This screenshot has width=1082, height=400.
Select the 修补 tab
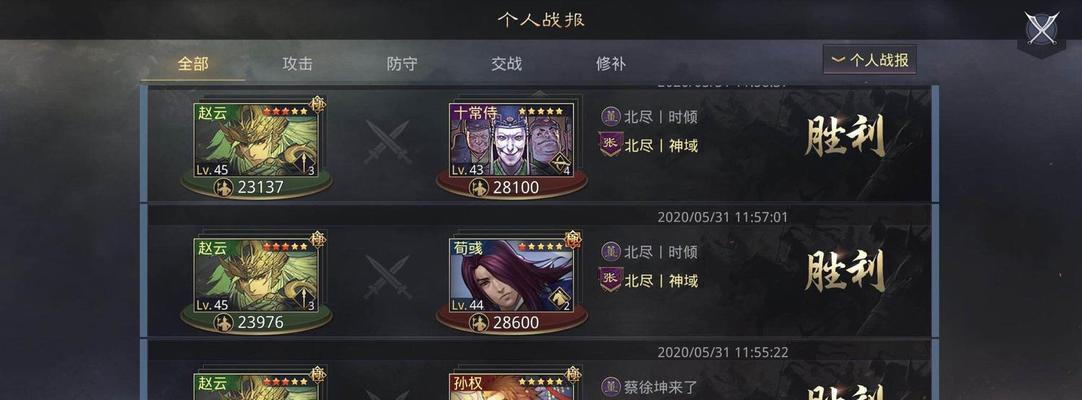click(x=611, y=64)
